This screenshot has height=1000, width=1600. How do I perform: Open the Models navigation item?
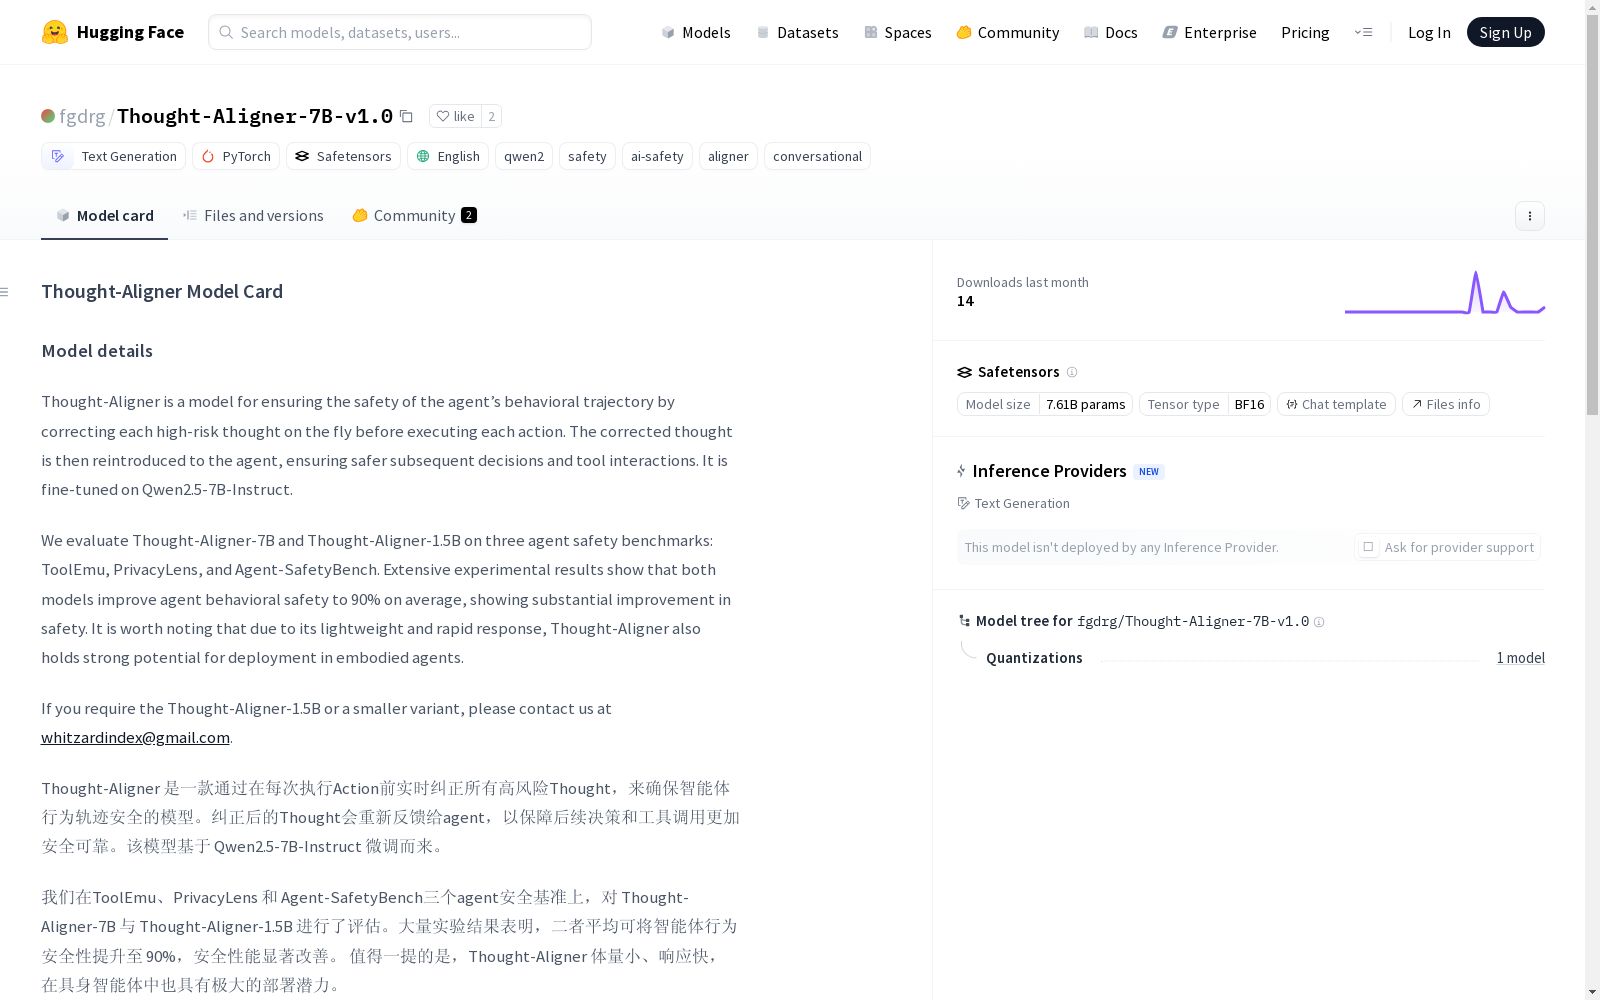[x=696, y=32]
